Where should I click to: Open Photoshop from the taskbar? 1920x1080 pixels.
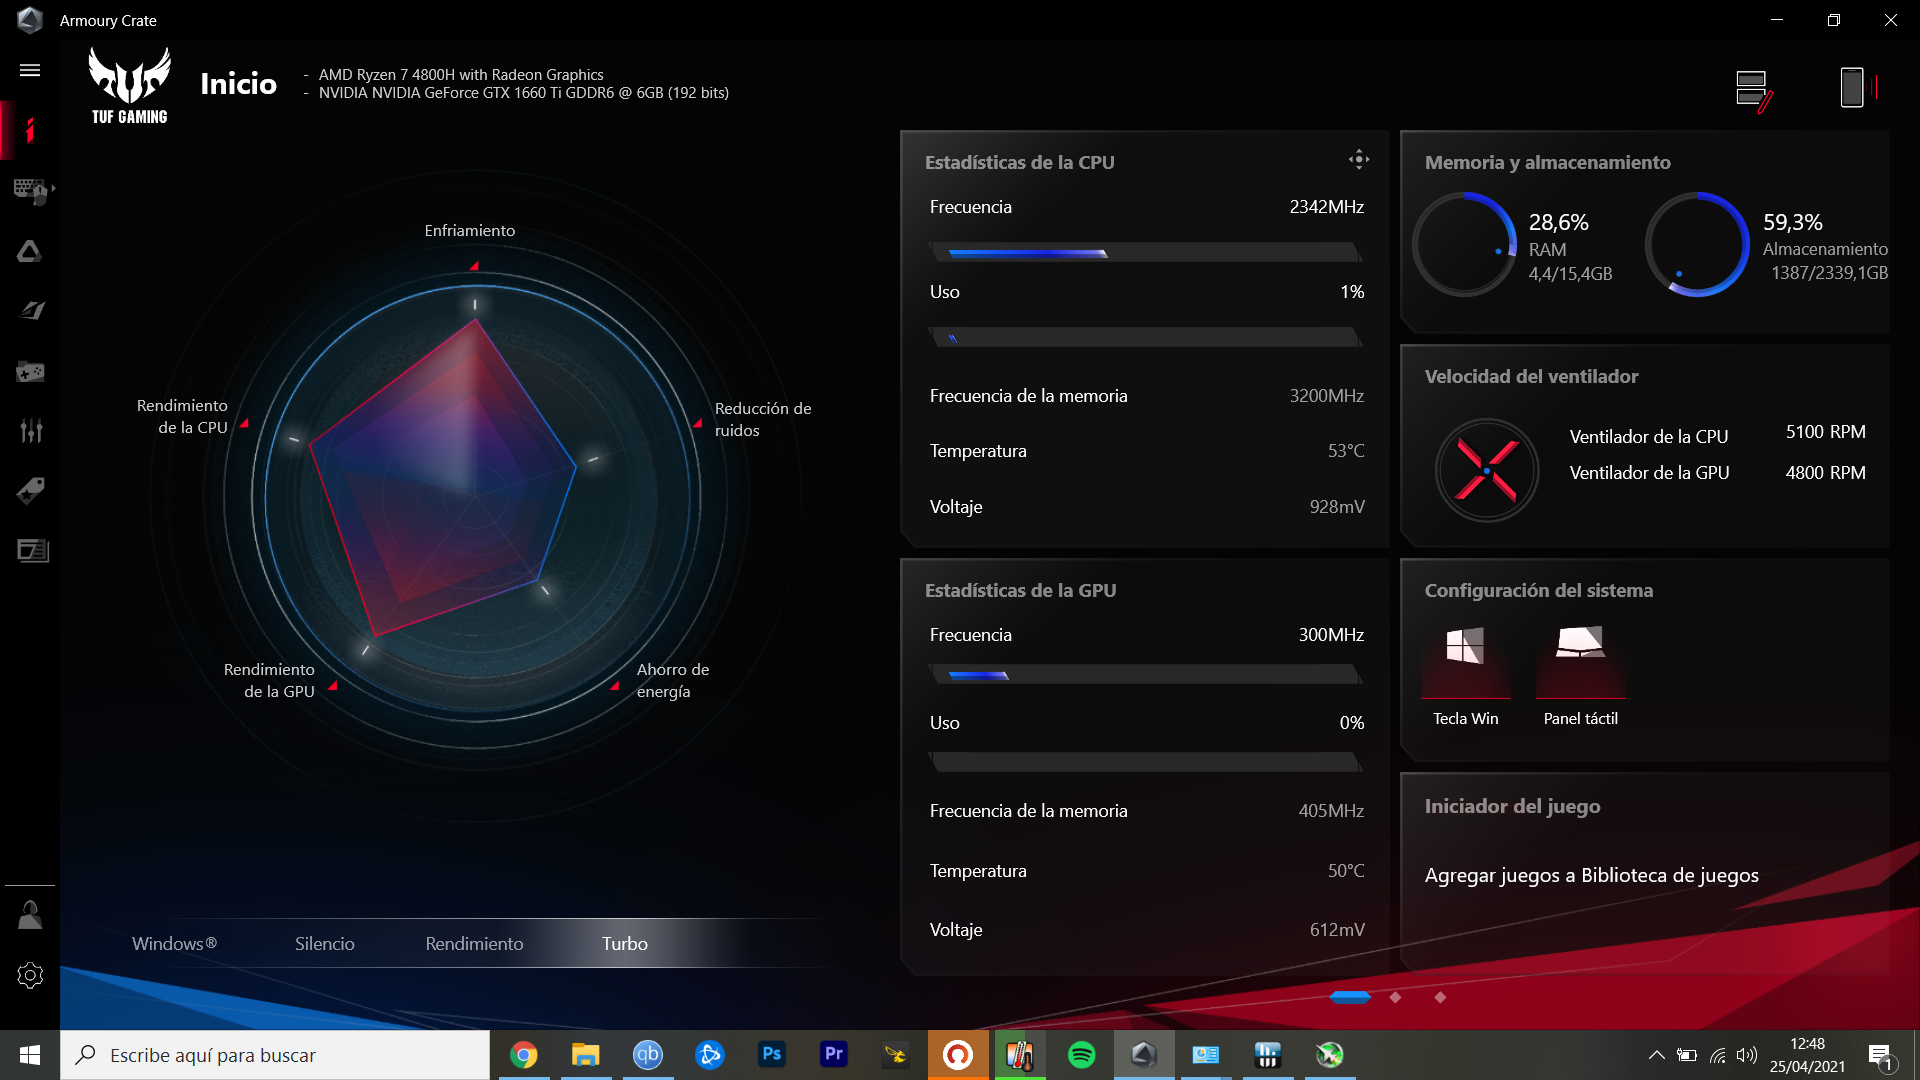(x=772, y=1055)
